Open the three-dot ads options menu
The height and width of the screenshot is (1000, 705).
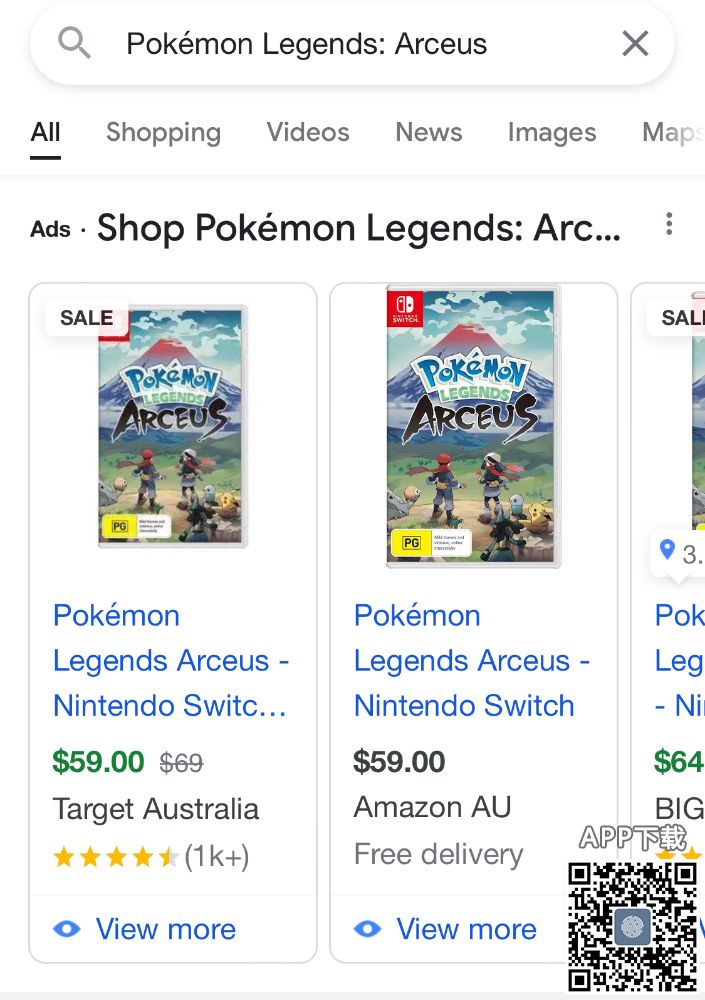tap(669, 225)
